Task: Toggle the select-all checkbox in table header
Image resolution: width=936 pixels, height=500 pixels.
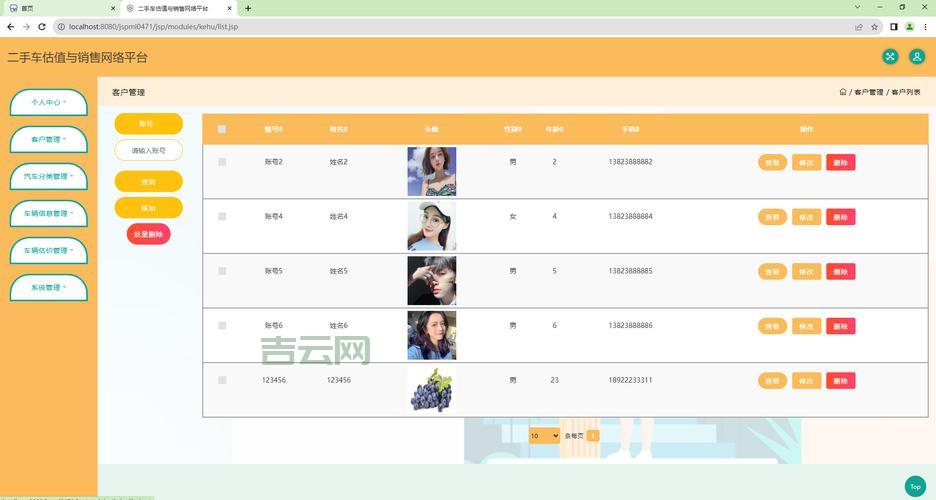Action: [x=222, y=129]
